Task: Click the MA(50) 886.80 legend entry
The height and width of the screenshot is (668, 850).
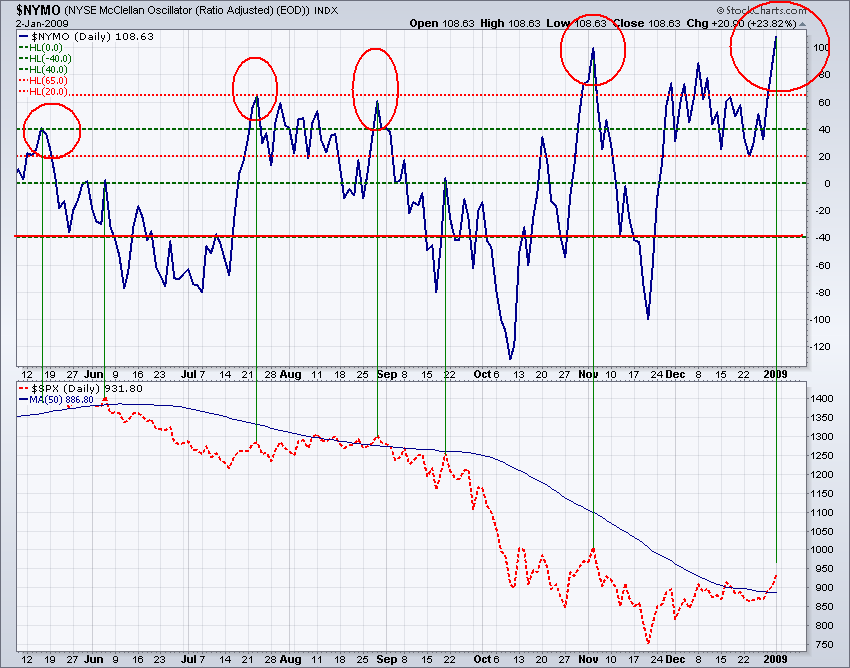Action: coord(56,400)
